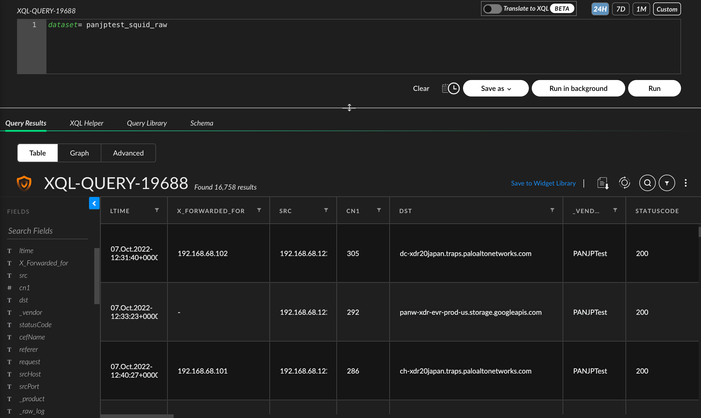Open the Query Library tab
The height and width of the screenshot is (418, 701).
click(x=146, y=123)
